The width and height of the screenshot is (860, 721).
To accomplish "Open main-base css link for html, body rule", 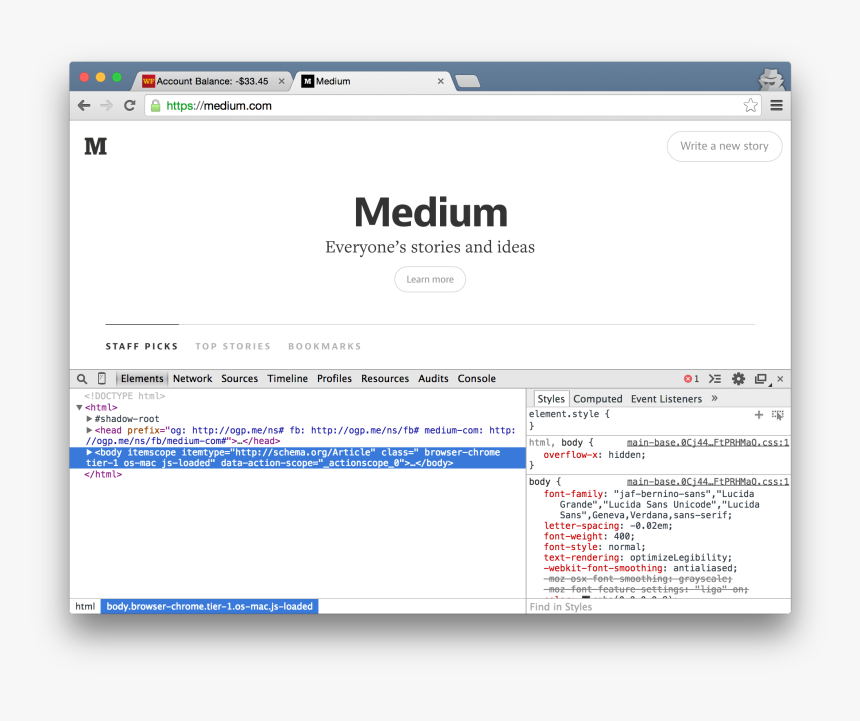I will tap(708, 442).
